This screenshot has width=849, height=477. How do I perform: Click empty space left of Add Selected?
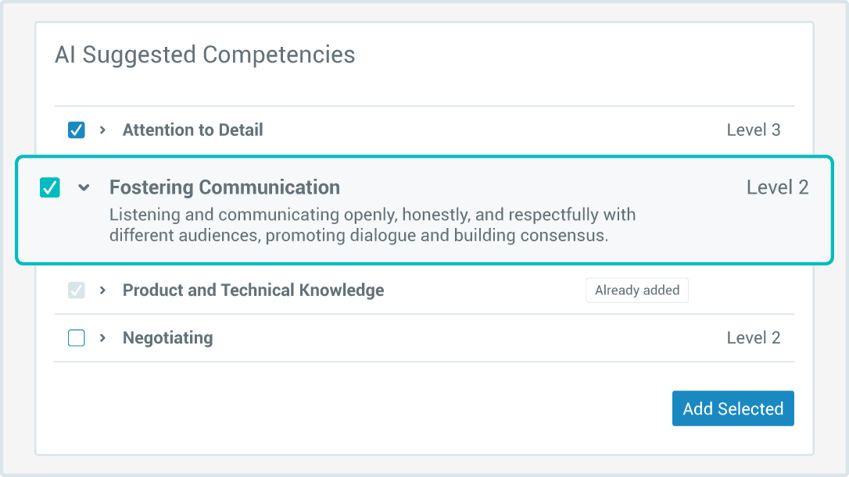360,408
